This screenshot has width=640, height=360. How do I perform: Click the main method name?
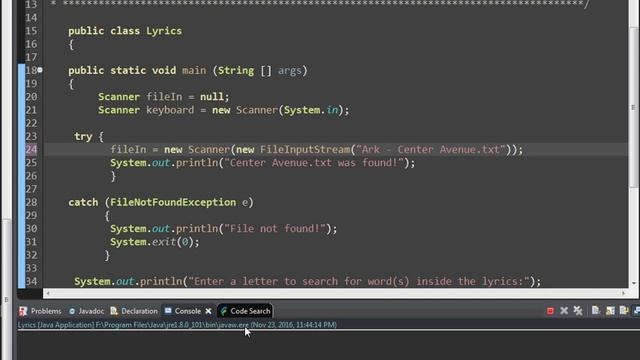[x=194, y=70]
